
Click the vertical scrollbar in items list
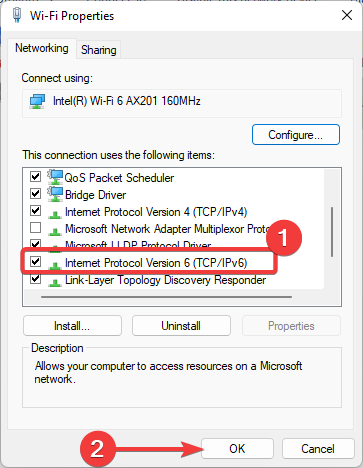tap(332, 232)
